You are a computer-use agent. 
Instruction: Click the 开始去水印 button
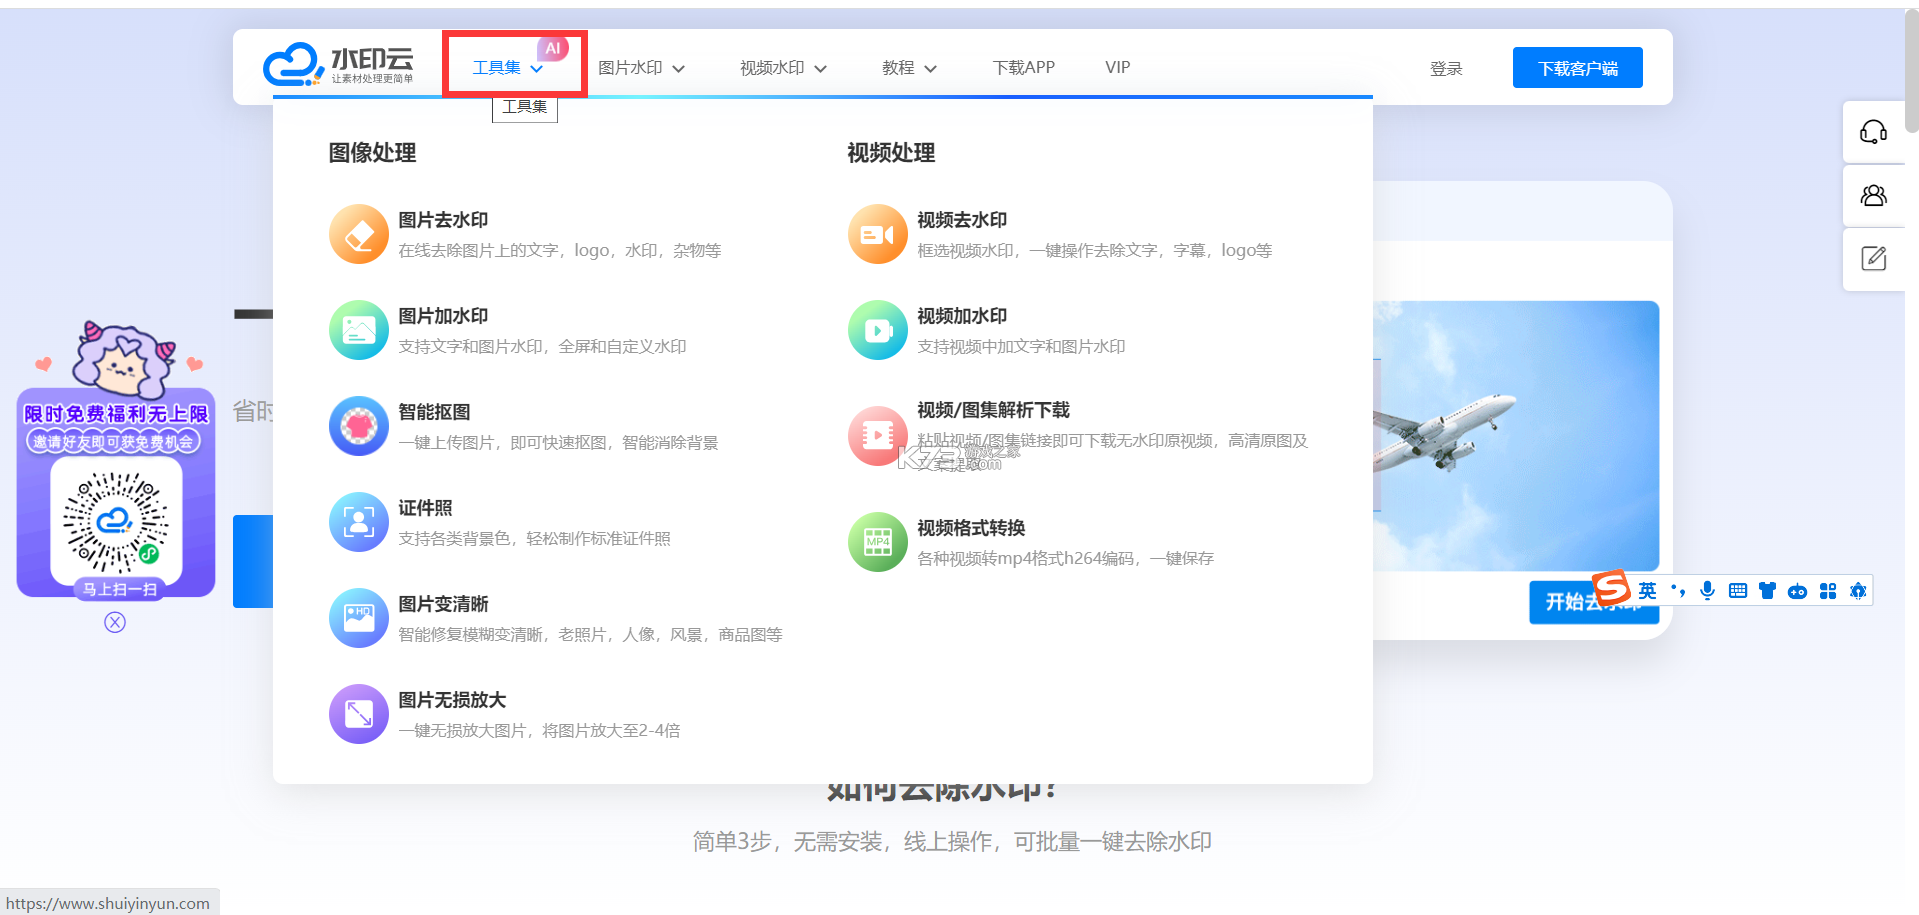coord(1594,602)
